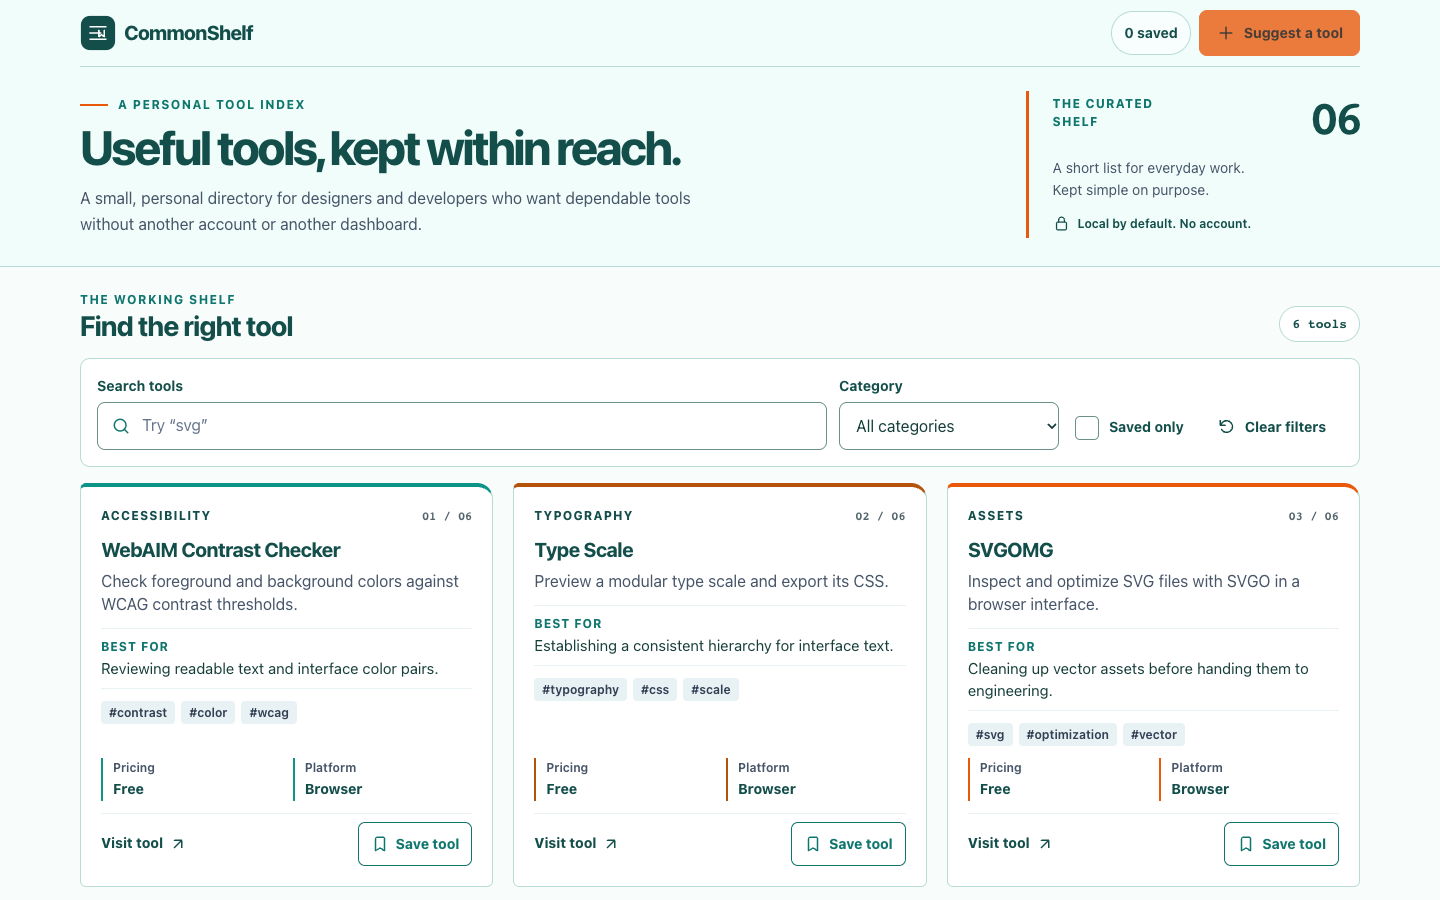
Task: Click the #css tag
Action: coord(655,689)
